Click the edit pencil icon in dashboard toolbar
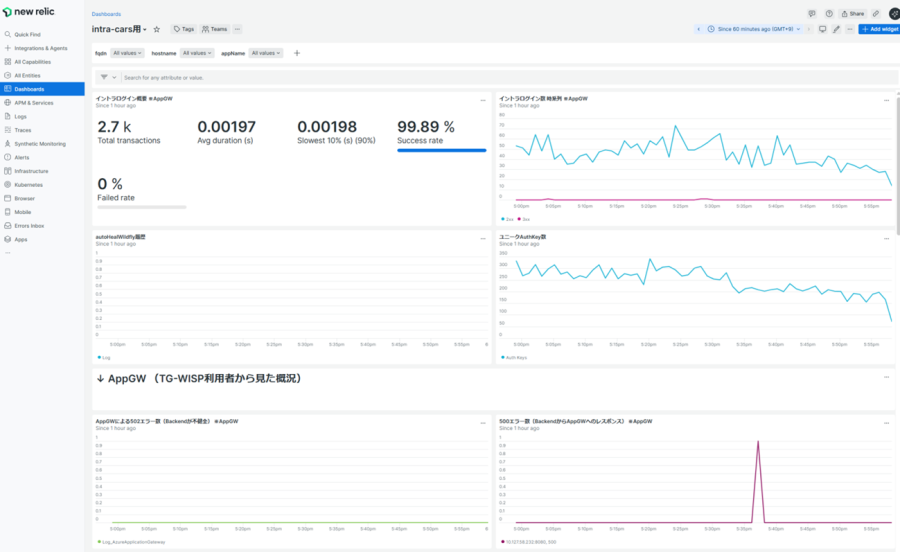This screenshot has width=900, height=552. [x=836, y=29]
